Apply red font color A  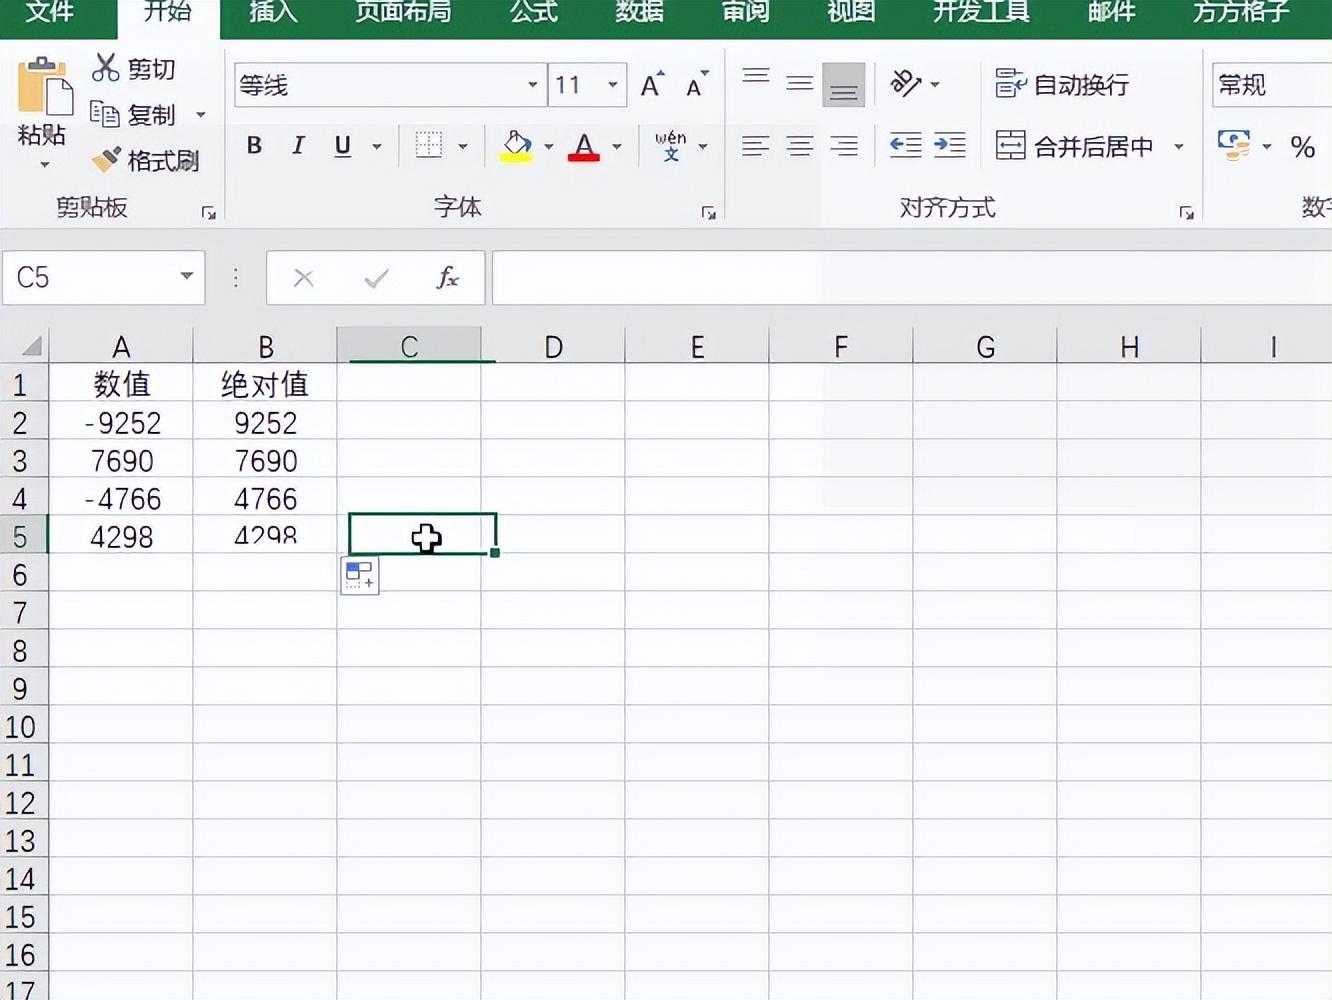tap(584, 146)
